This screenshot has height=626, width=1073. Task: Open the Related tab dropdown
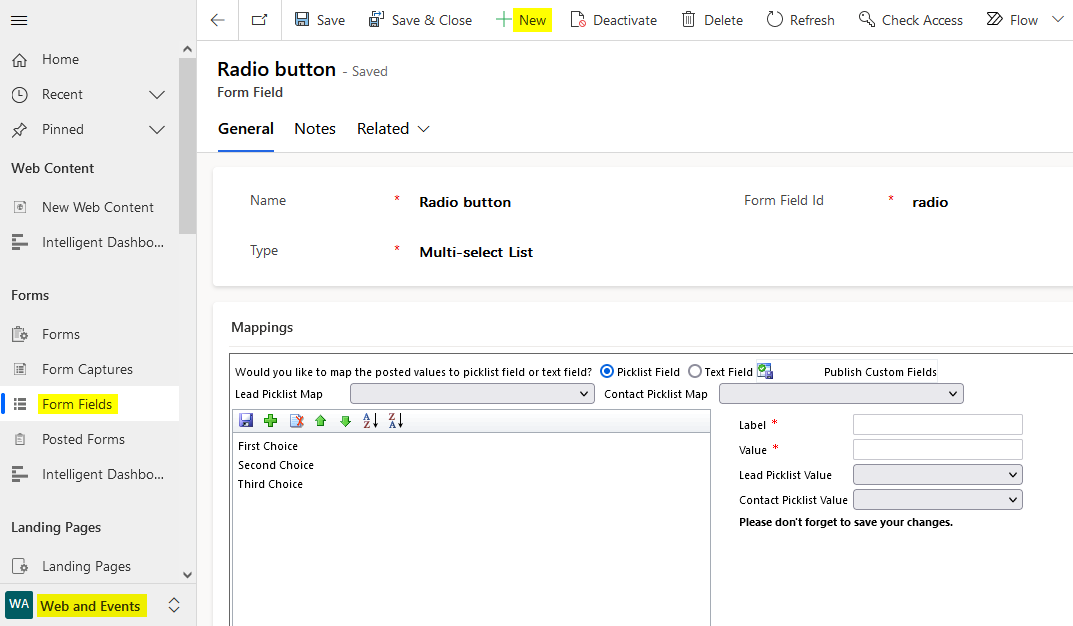click(x=393, y=129)
